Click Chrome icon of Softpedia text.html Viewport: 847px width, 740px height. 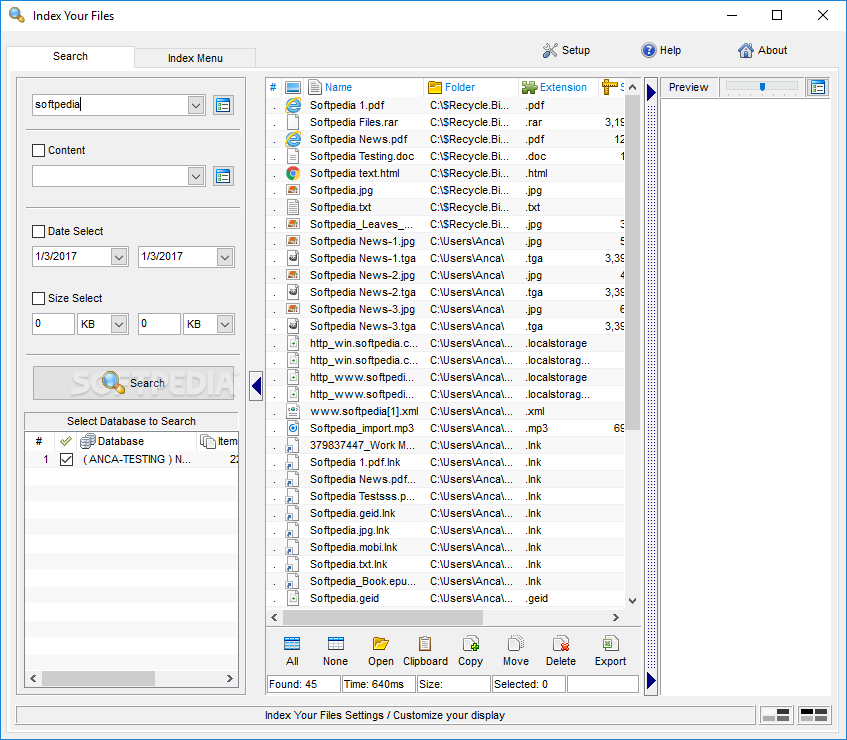click(x=293, y=173)
